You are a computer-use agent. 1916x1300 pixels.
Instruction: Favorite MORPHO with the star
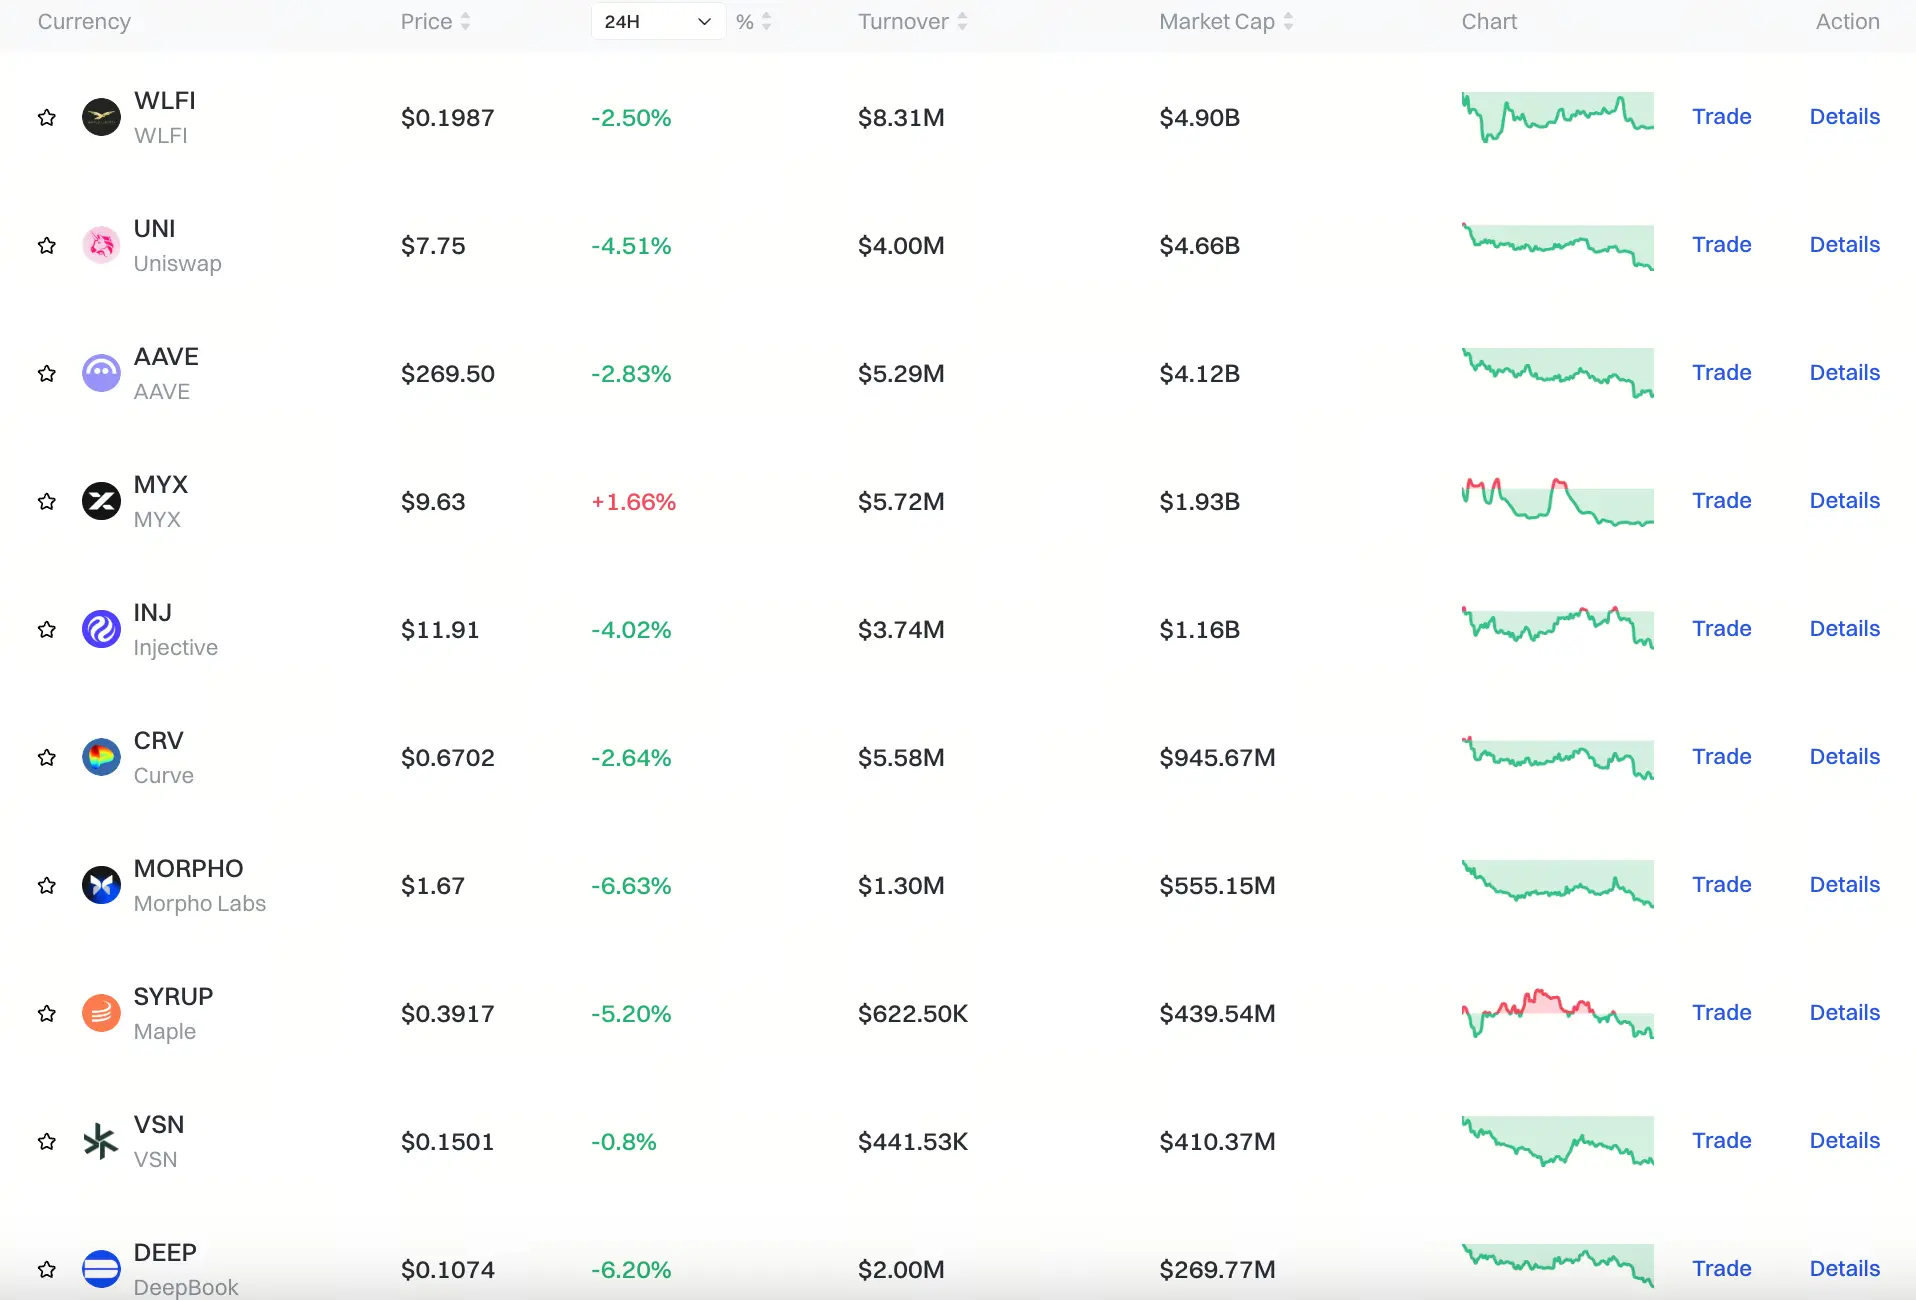point(47,886)
